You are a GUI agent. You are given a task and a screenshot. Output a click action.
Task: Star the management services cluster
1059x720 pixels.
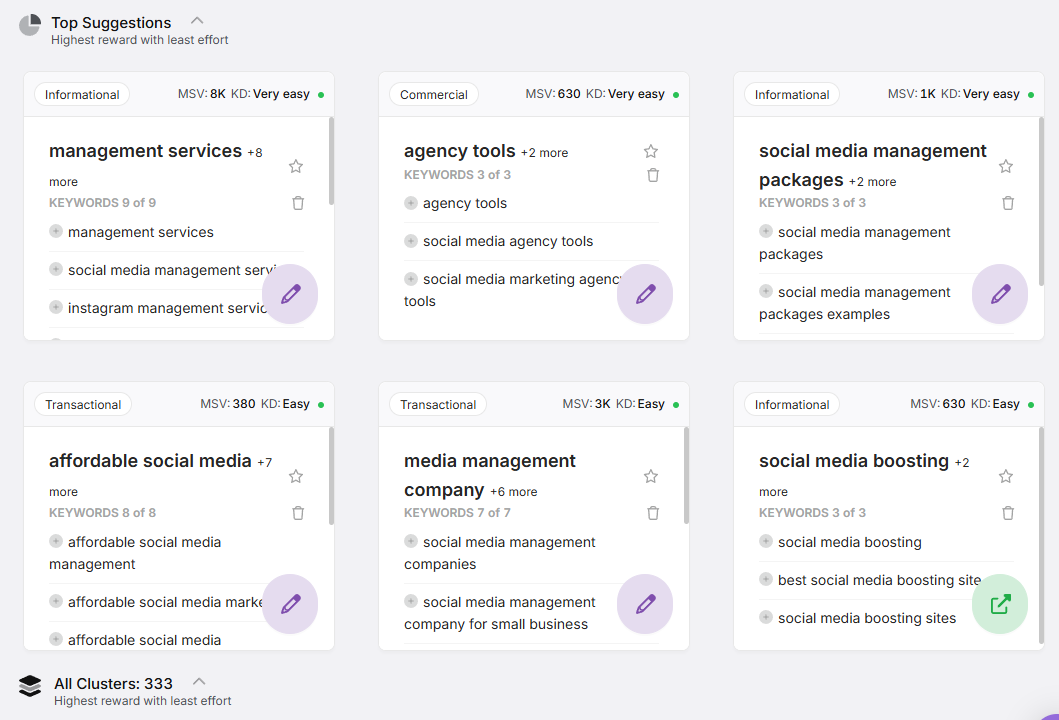(x=296, y=166)
